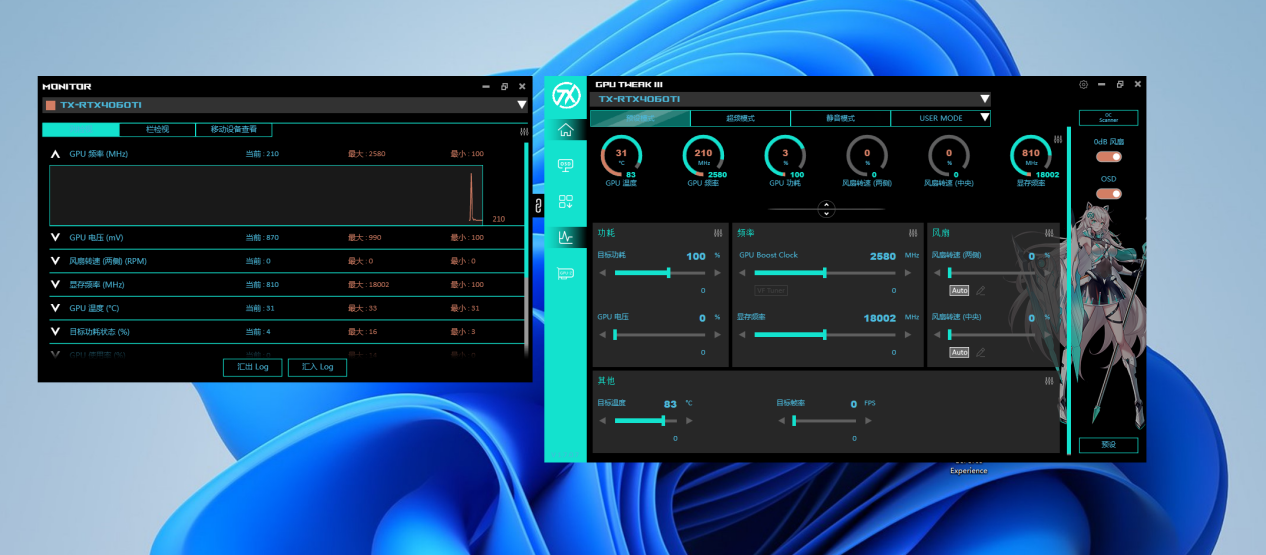Open GPU selector dropdown in GPU Tweak

pos(984,99)
